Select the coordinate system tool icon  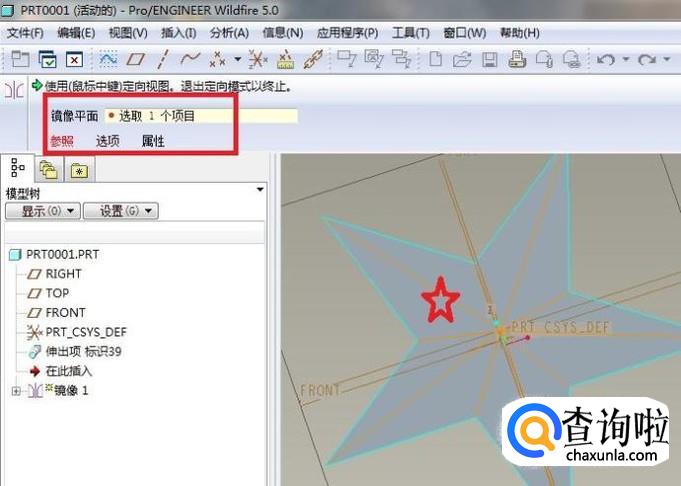(x=258, y=59)
